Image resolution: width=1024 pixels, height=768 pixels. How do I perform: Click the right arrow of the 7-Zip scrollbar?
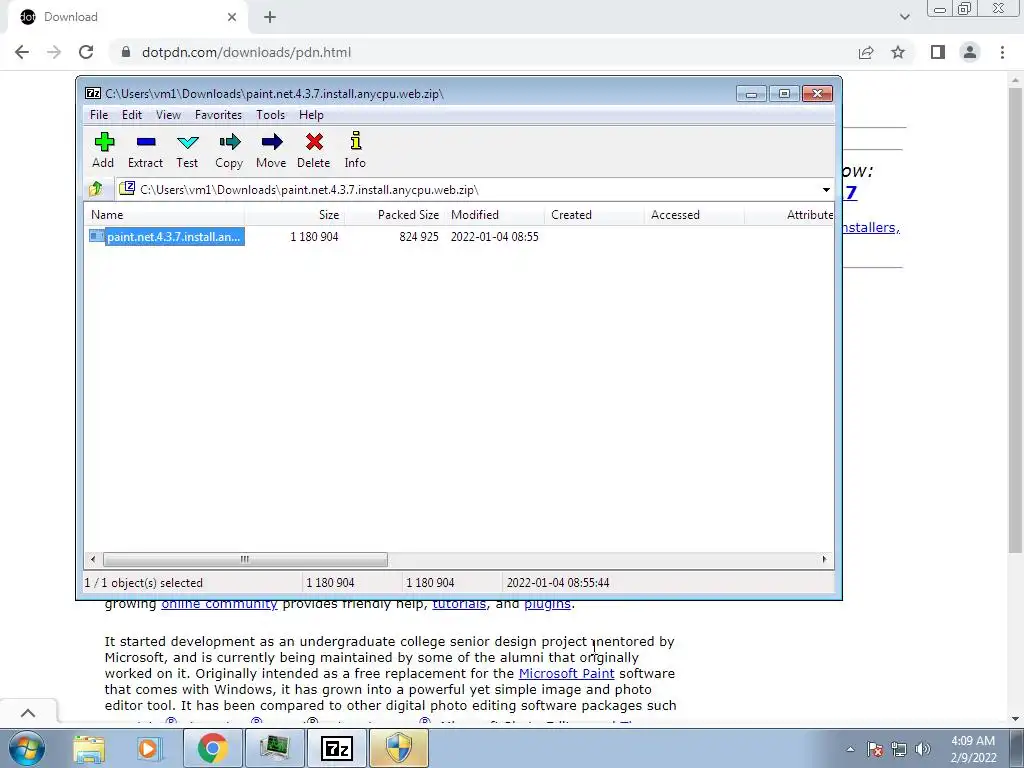click(x=824, y=559)
